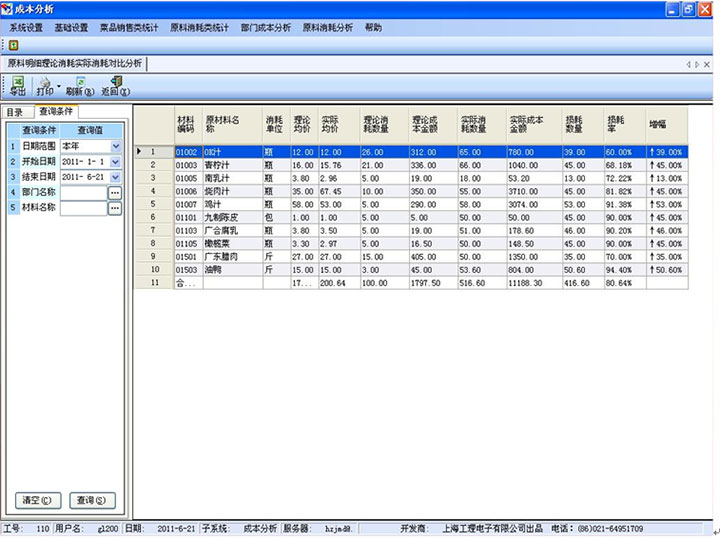Click the 材料名称 browse ellipsis button
This screenshot has height=539, width=720.
click(x=115, y=208)
